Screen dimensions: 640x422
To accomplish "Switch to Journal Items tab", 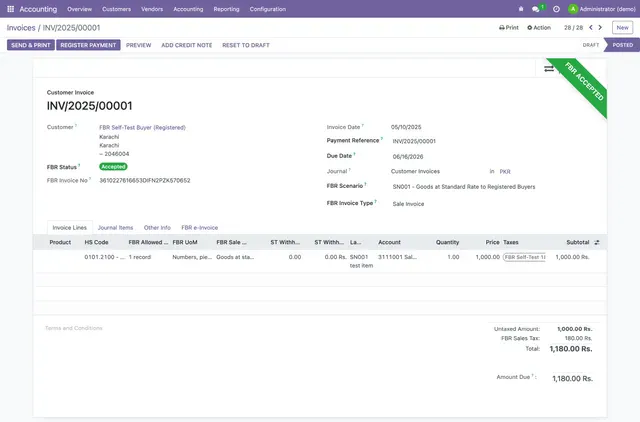I will pos(116,228).
